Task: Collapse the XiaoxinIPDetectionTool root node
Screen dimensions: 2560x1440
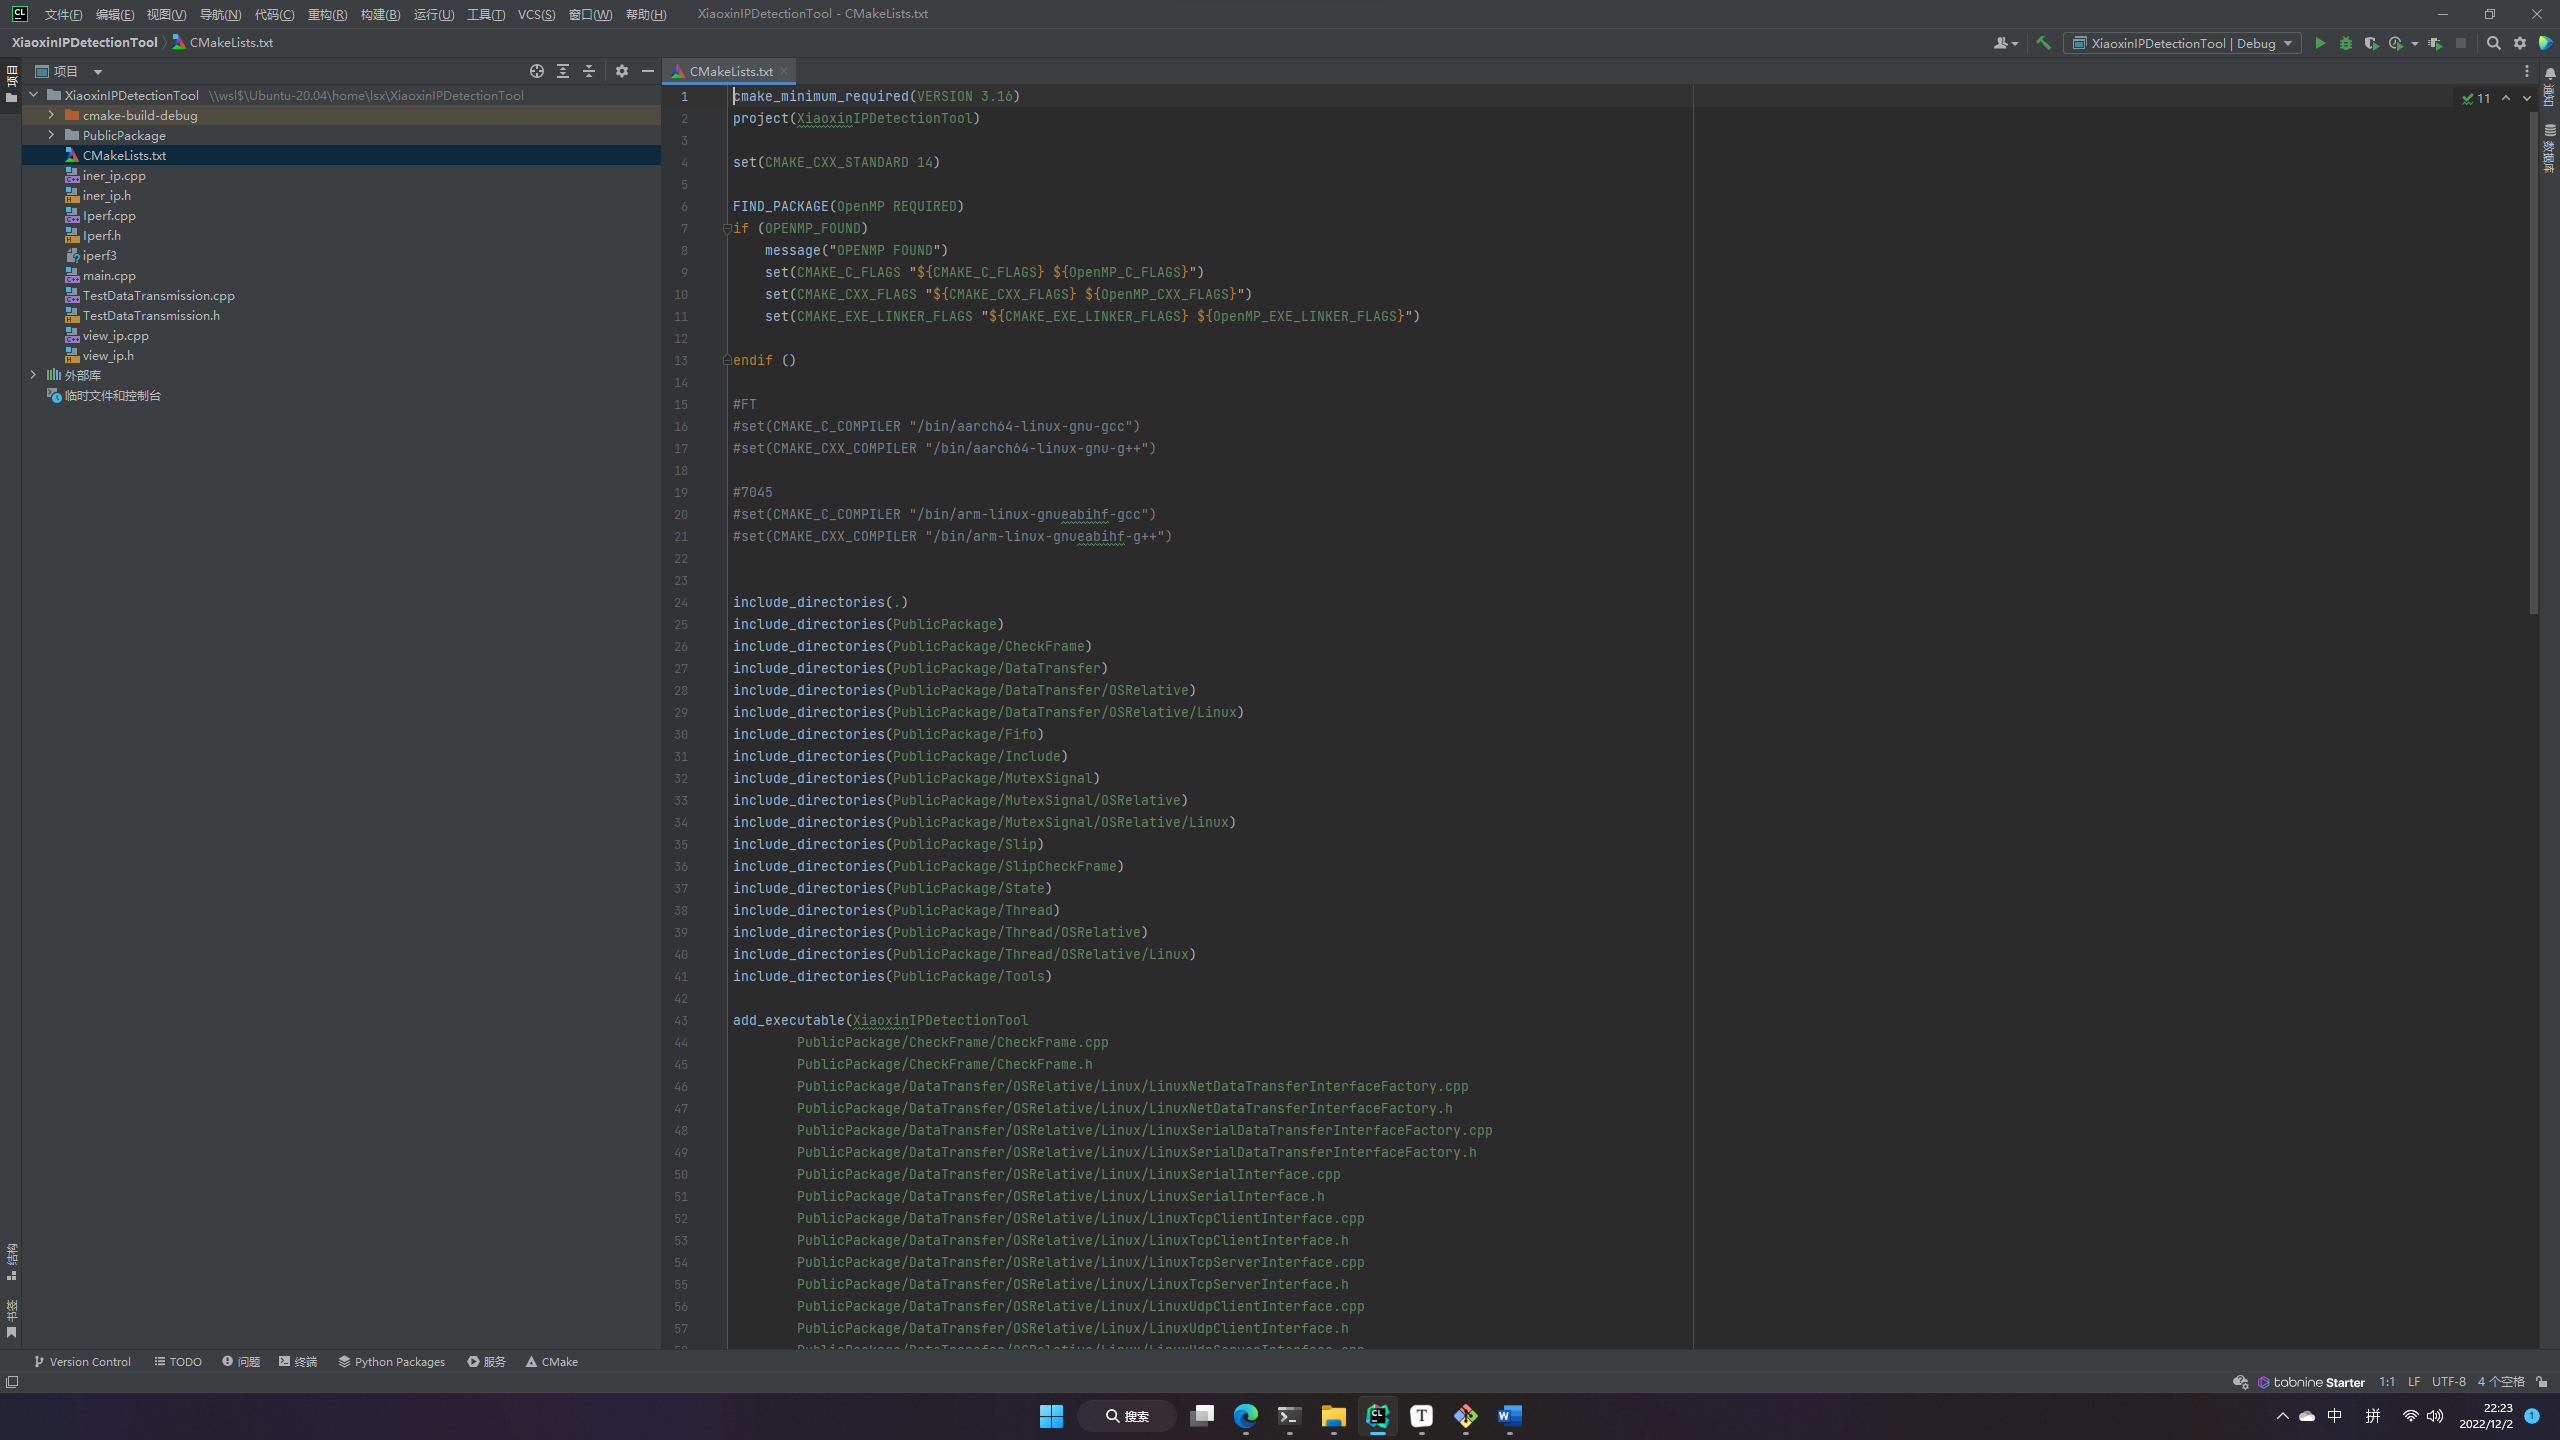Action: click(x=33, y=95)
